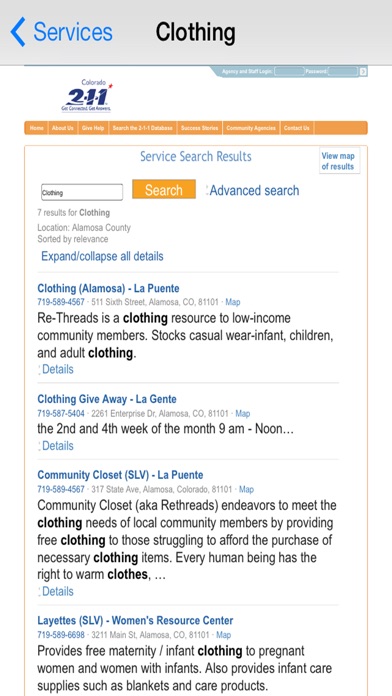This screenshot has height=696, width=392.
Task: Toggle Expand/collapse all details
Action: point(102,256)
